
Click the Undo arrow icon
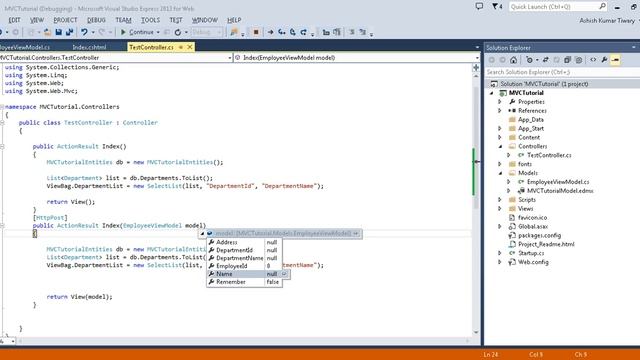(84, 32)
